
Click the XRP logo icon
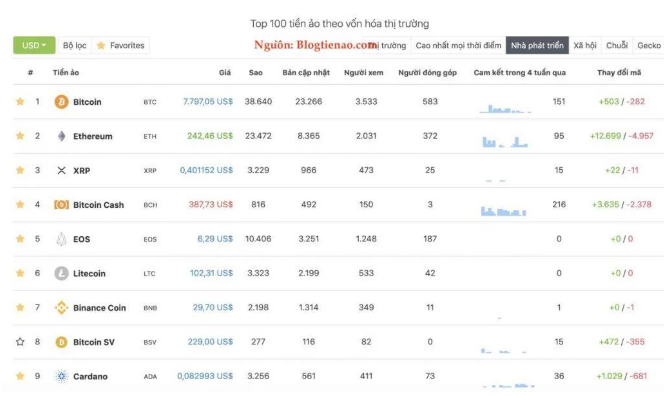(61, 171)
